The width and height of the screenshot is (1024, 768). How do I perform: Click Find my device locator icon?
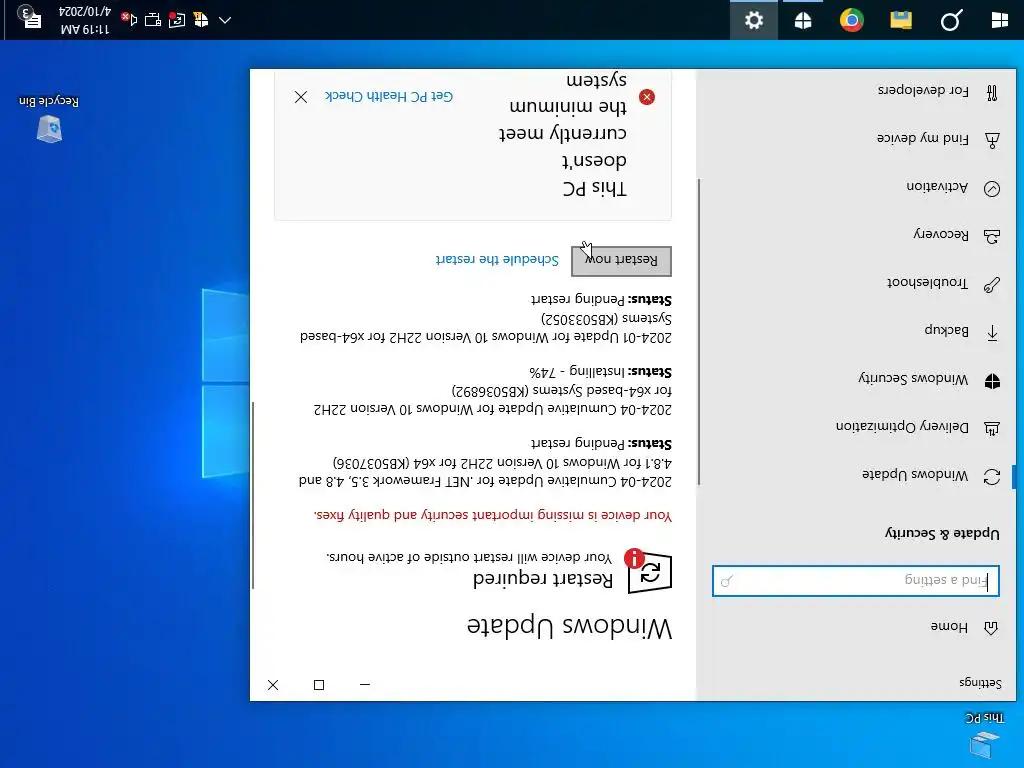(992, 140)
